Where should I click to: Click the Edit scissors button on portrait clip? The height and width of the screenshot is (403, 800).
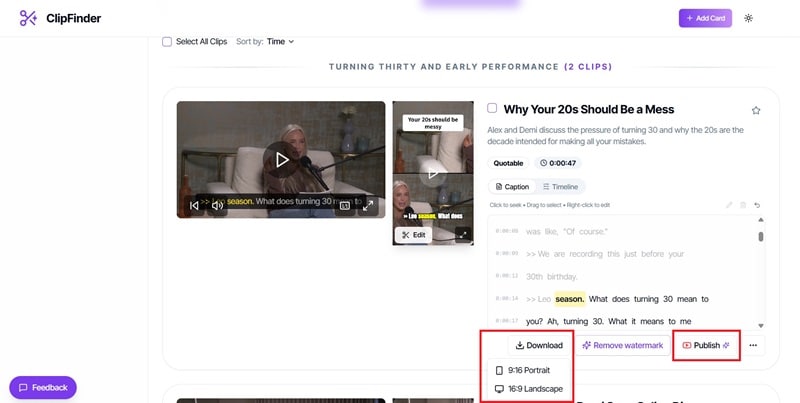point(414,235)
